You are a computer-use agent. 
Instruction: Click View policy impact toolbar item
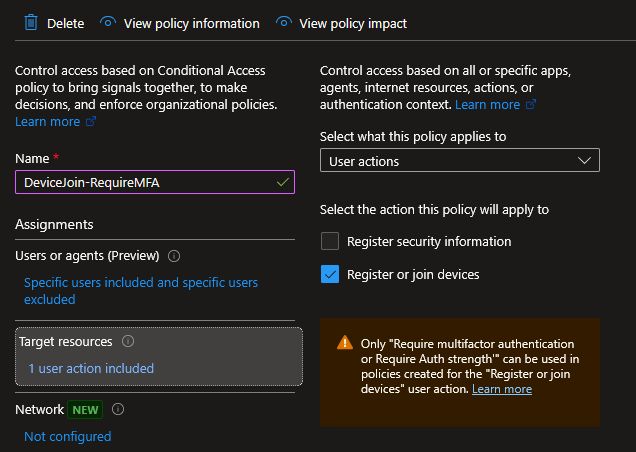tap(353, 23)
